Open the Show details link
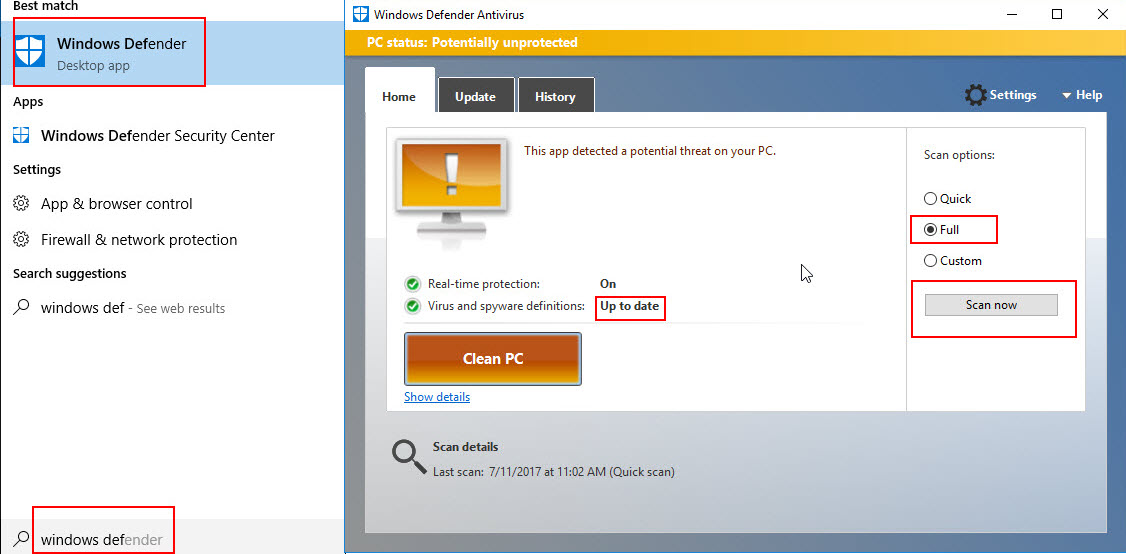 [x=437, y=397]
